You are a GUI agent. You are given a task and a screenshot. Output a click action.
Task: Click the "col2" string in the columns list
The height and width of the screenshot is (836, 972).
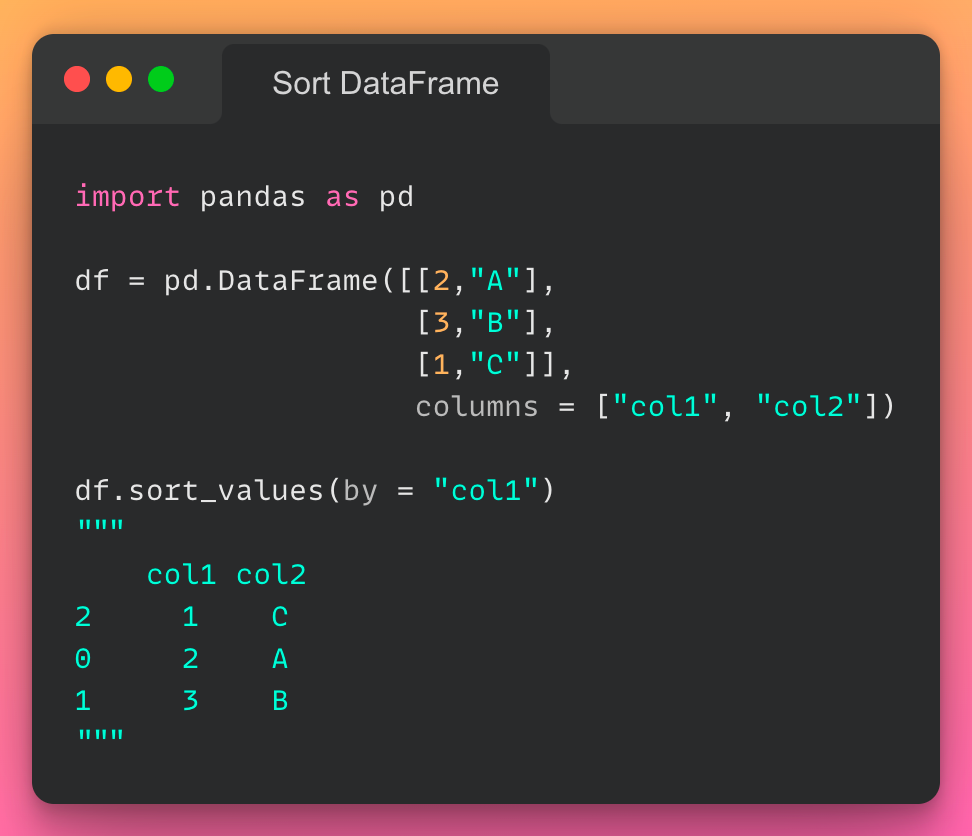(812, 407)
